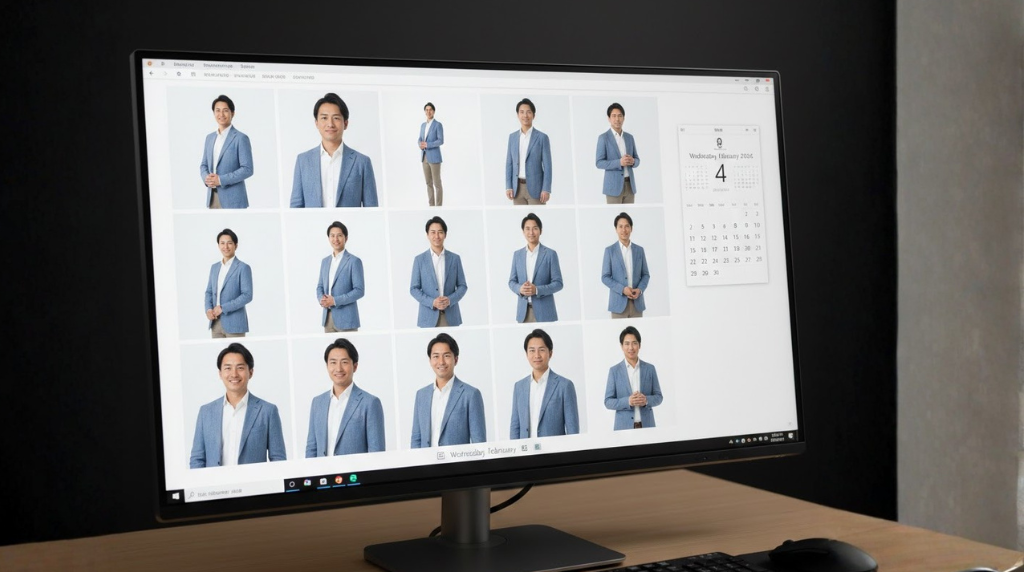
Task: Click the forward arrow in the toolbar
Action: [x=163, y=74]
